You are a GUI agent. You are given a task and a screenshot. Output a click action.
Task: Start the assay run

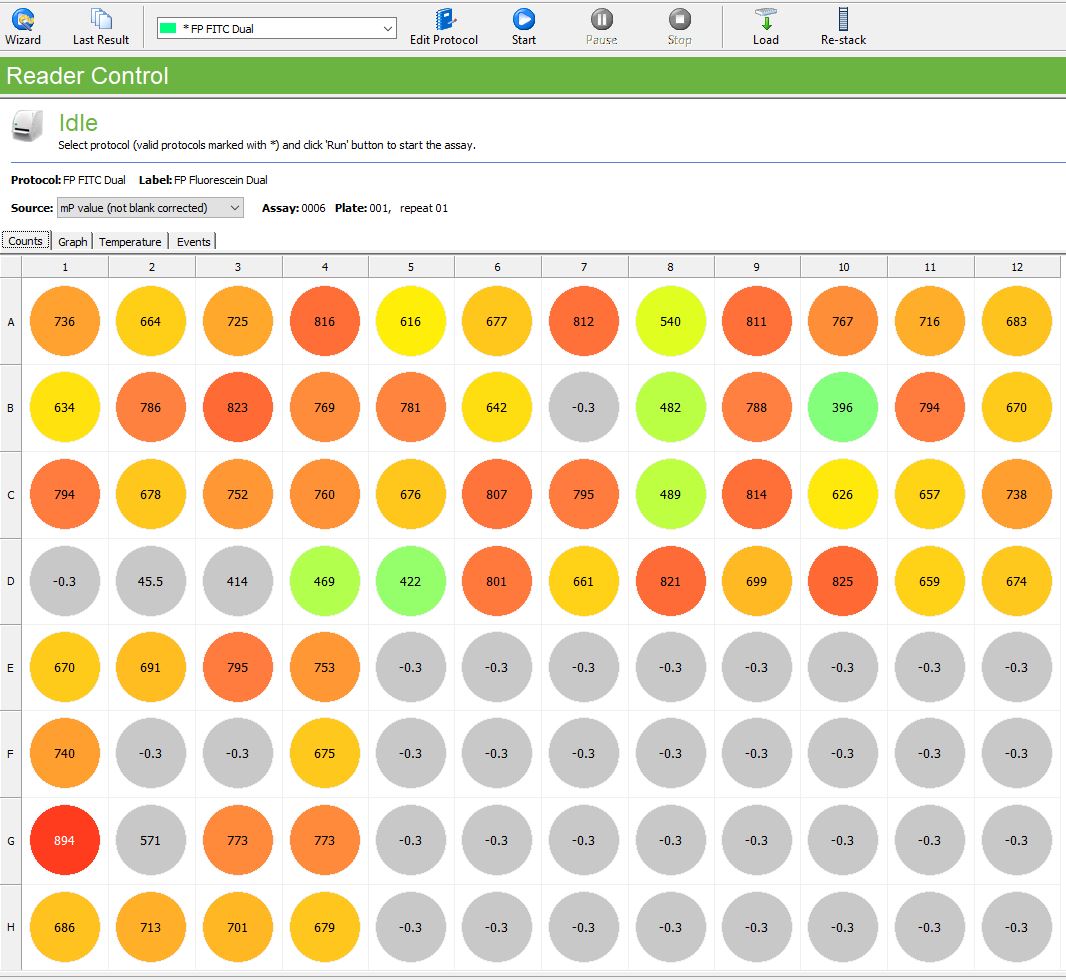pyautogui.click(x=524, y=26)
